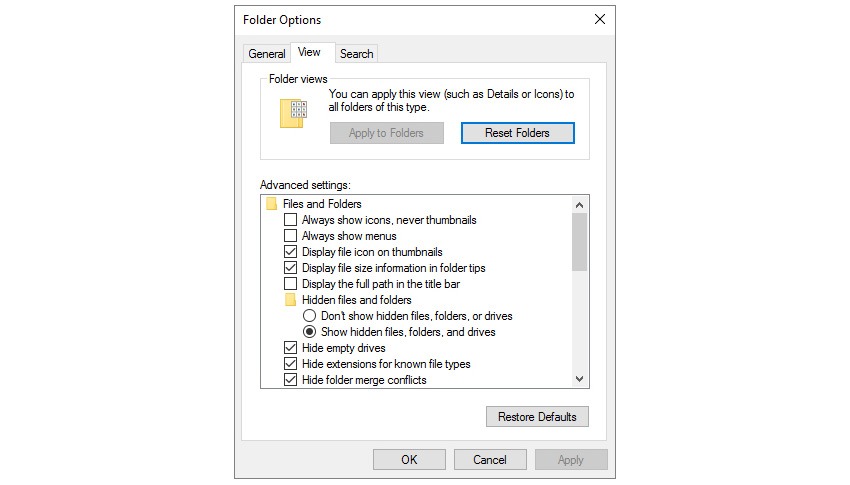Click the scroll down arrow in Advanced settings

579,379
